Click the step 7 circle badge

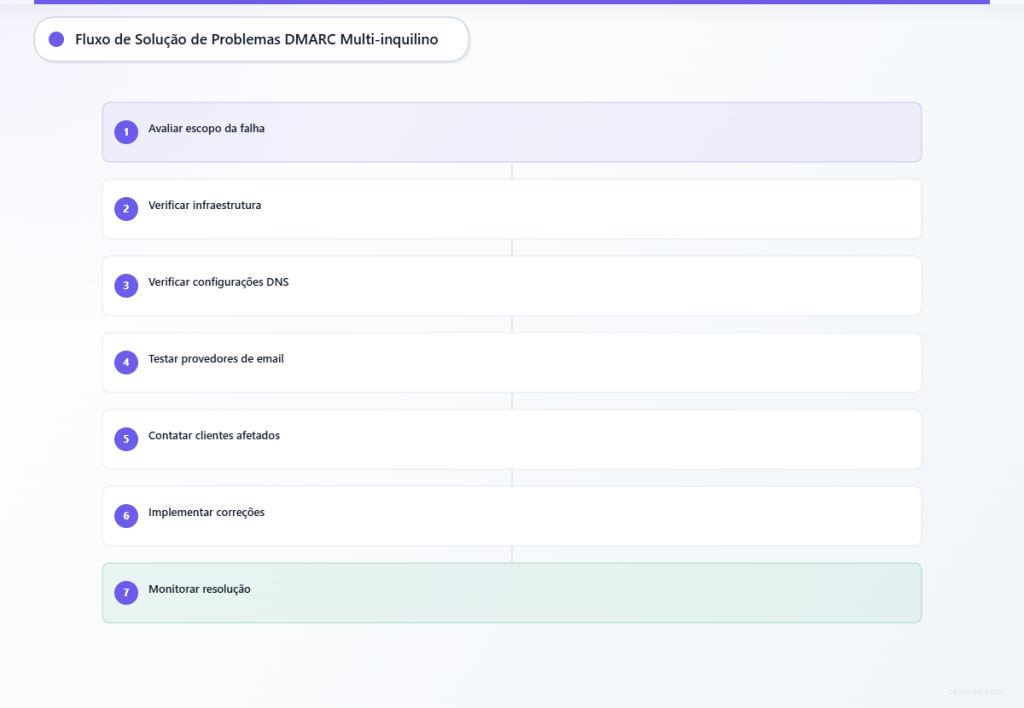pyautogui.click(x=126, y=592)
